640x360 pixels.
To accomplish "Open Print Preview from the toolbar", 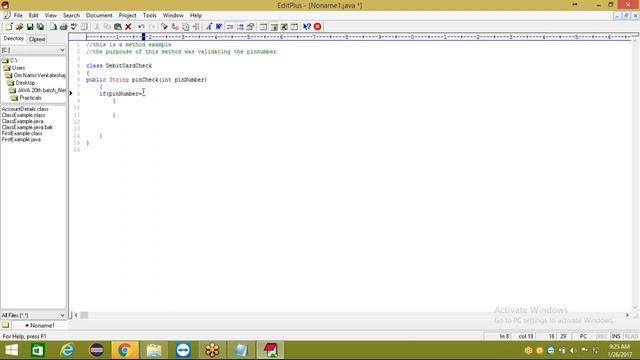I will (53, 27).
